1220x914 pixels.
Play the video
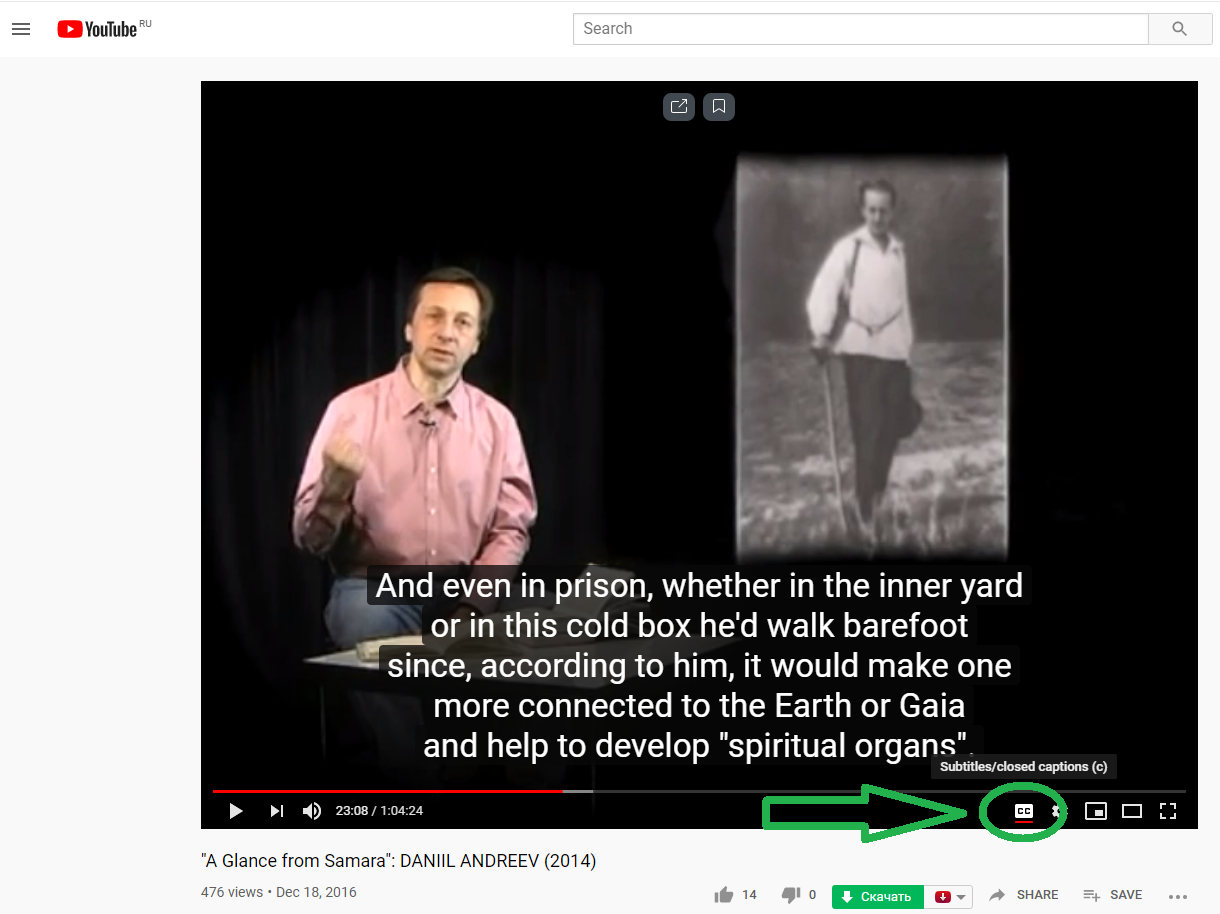236,811
